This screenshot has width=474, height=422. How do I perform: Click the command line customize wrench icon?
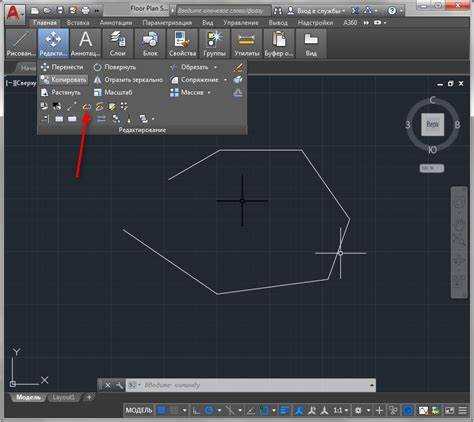pos(119,386)
